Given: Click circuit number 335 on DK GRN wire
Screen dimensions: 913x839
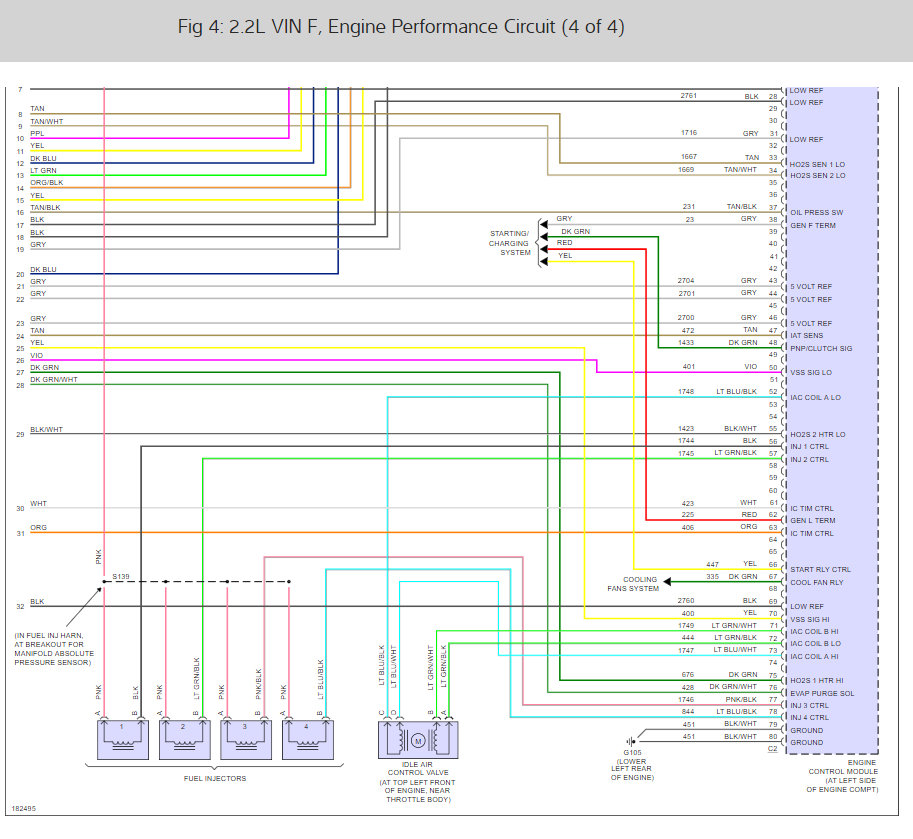Looking at the screenshot, I should [713, 576].
